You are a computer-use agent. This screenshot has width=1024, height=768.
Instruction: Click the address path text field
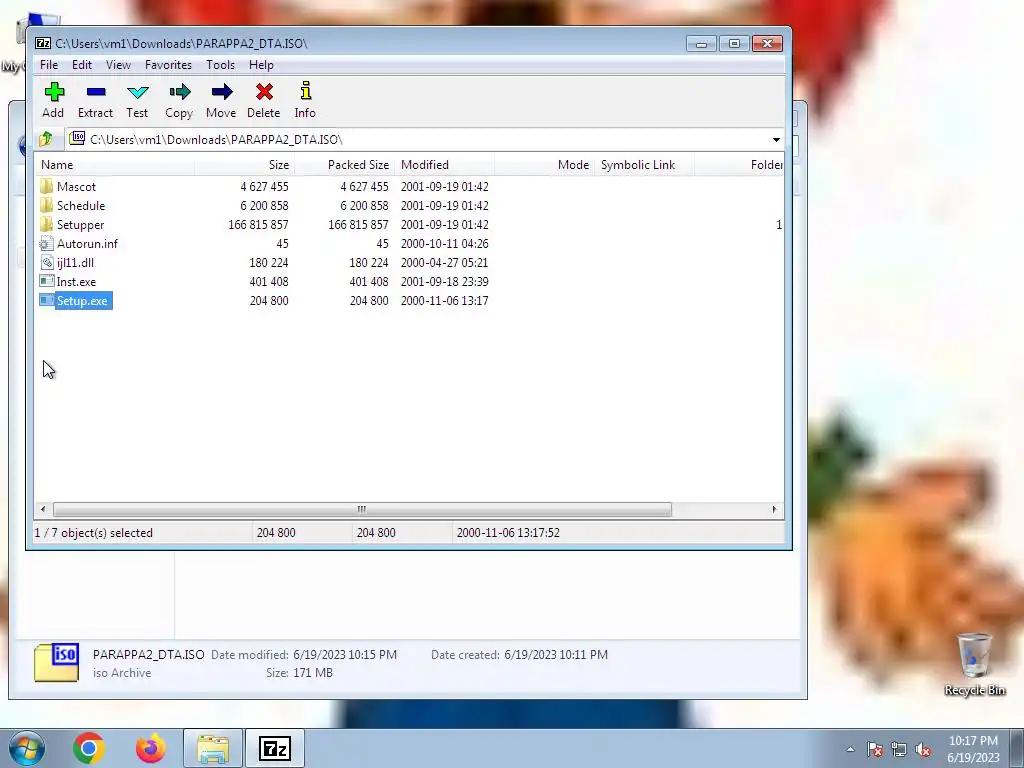tap(418, 140)
